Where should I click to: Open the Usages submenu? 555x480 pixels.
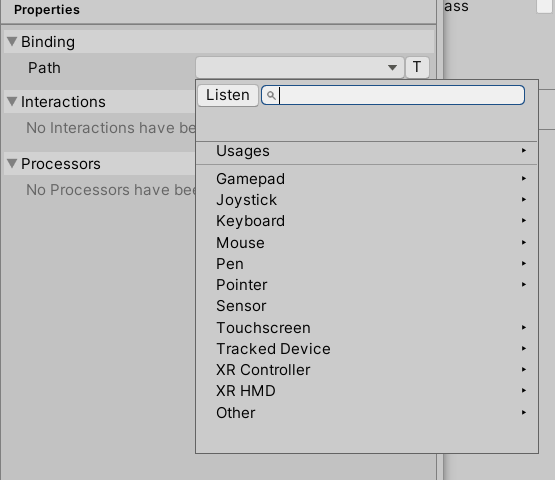point(367,151)
